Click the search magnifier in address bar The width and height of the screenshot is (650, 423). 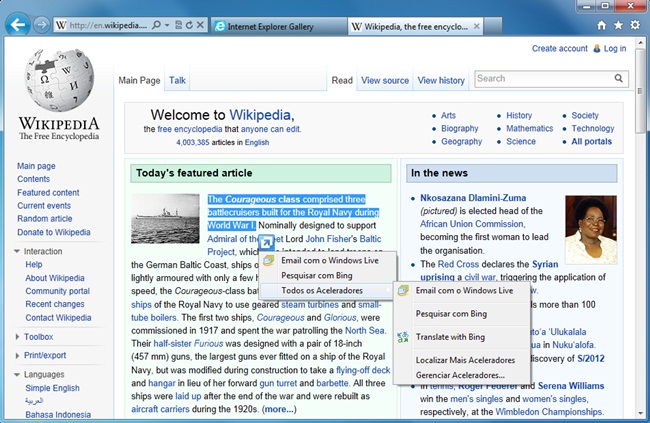[156, 25]
